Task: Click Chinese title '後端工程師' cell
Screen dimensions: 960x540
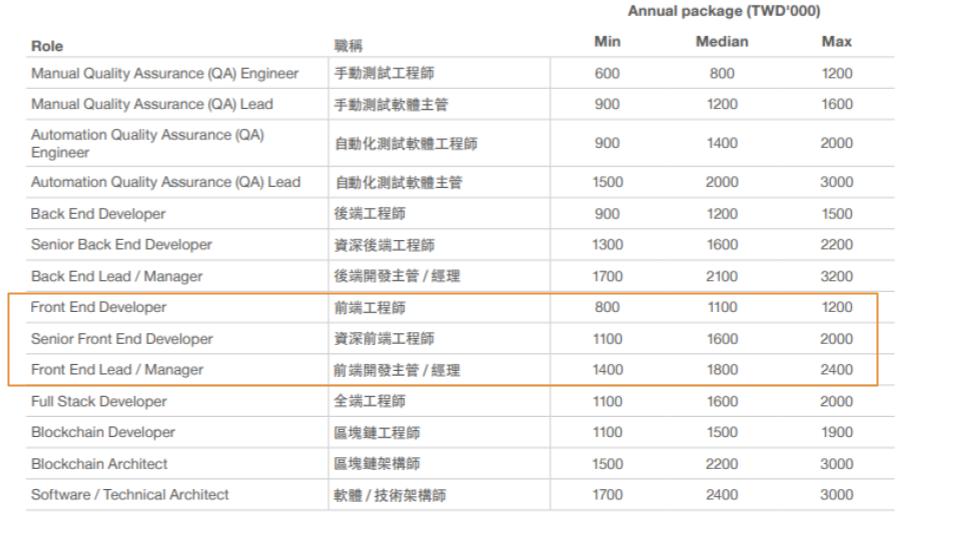Action: click(x=370, y=214)
